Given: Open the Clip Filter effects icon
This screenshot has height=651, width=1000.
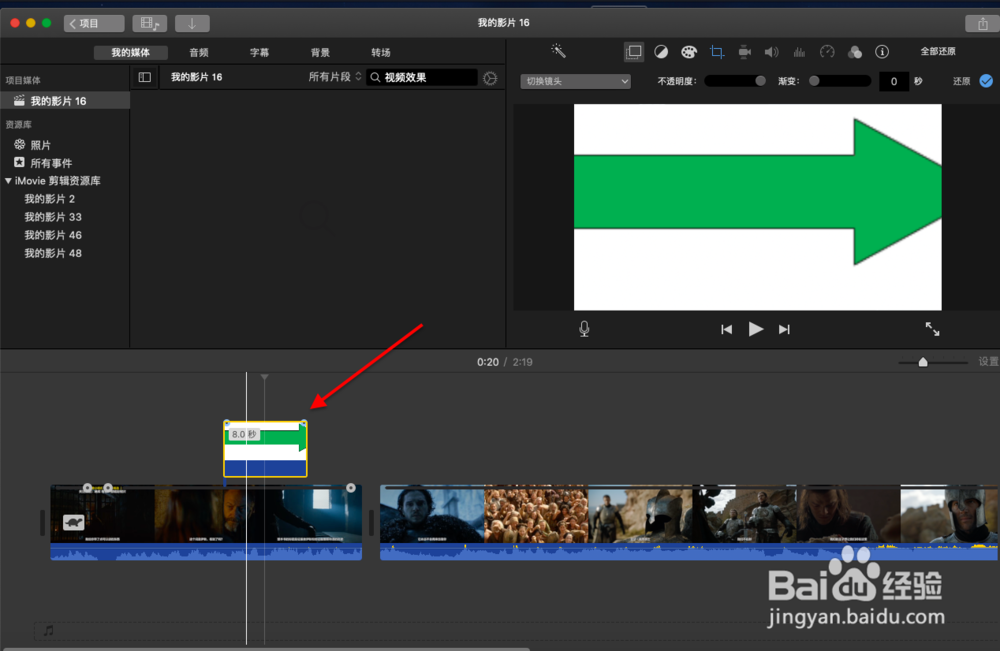Looking at the screenshot, I should [x=855, y=51].
